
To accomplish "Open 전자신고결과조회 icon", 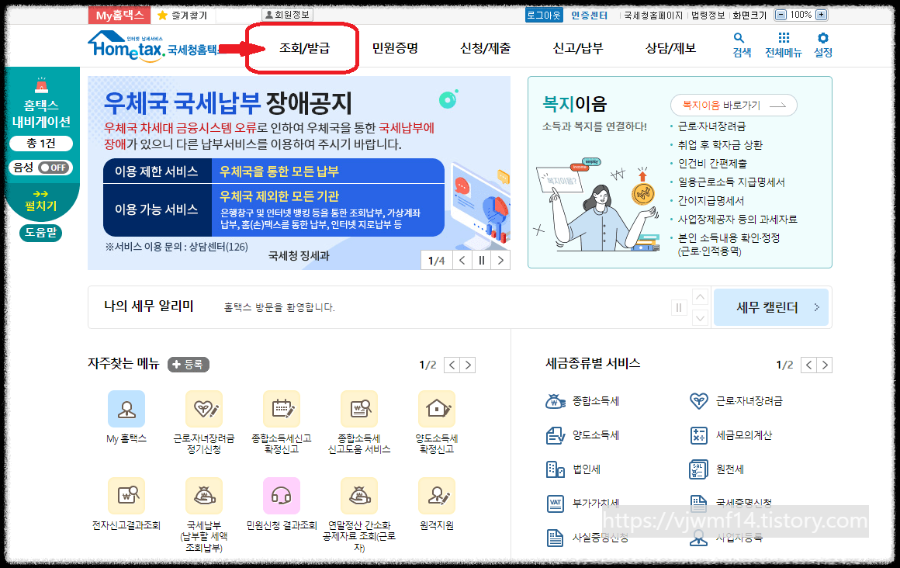I will (126, 495).
